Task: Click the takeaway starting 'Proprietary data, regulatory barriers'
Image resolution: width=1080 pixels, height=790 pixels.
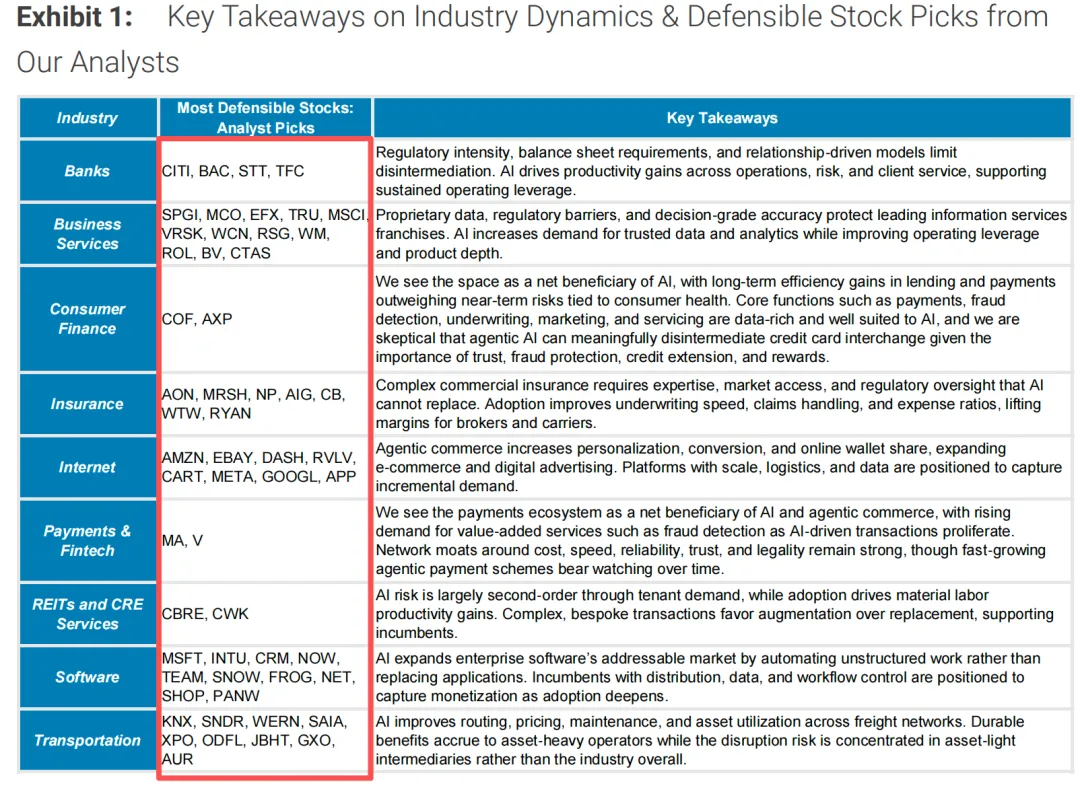Action: click(722, 234)
